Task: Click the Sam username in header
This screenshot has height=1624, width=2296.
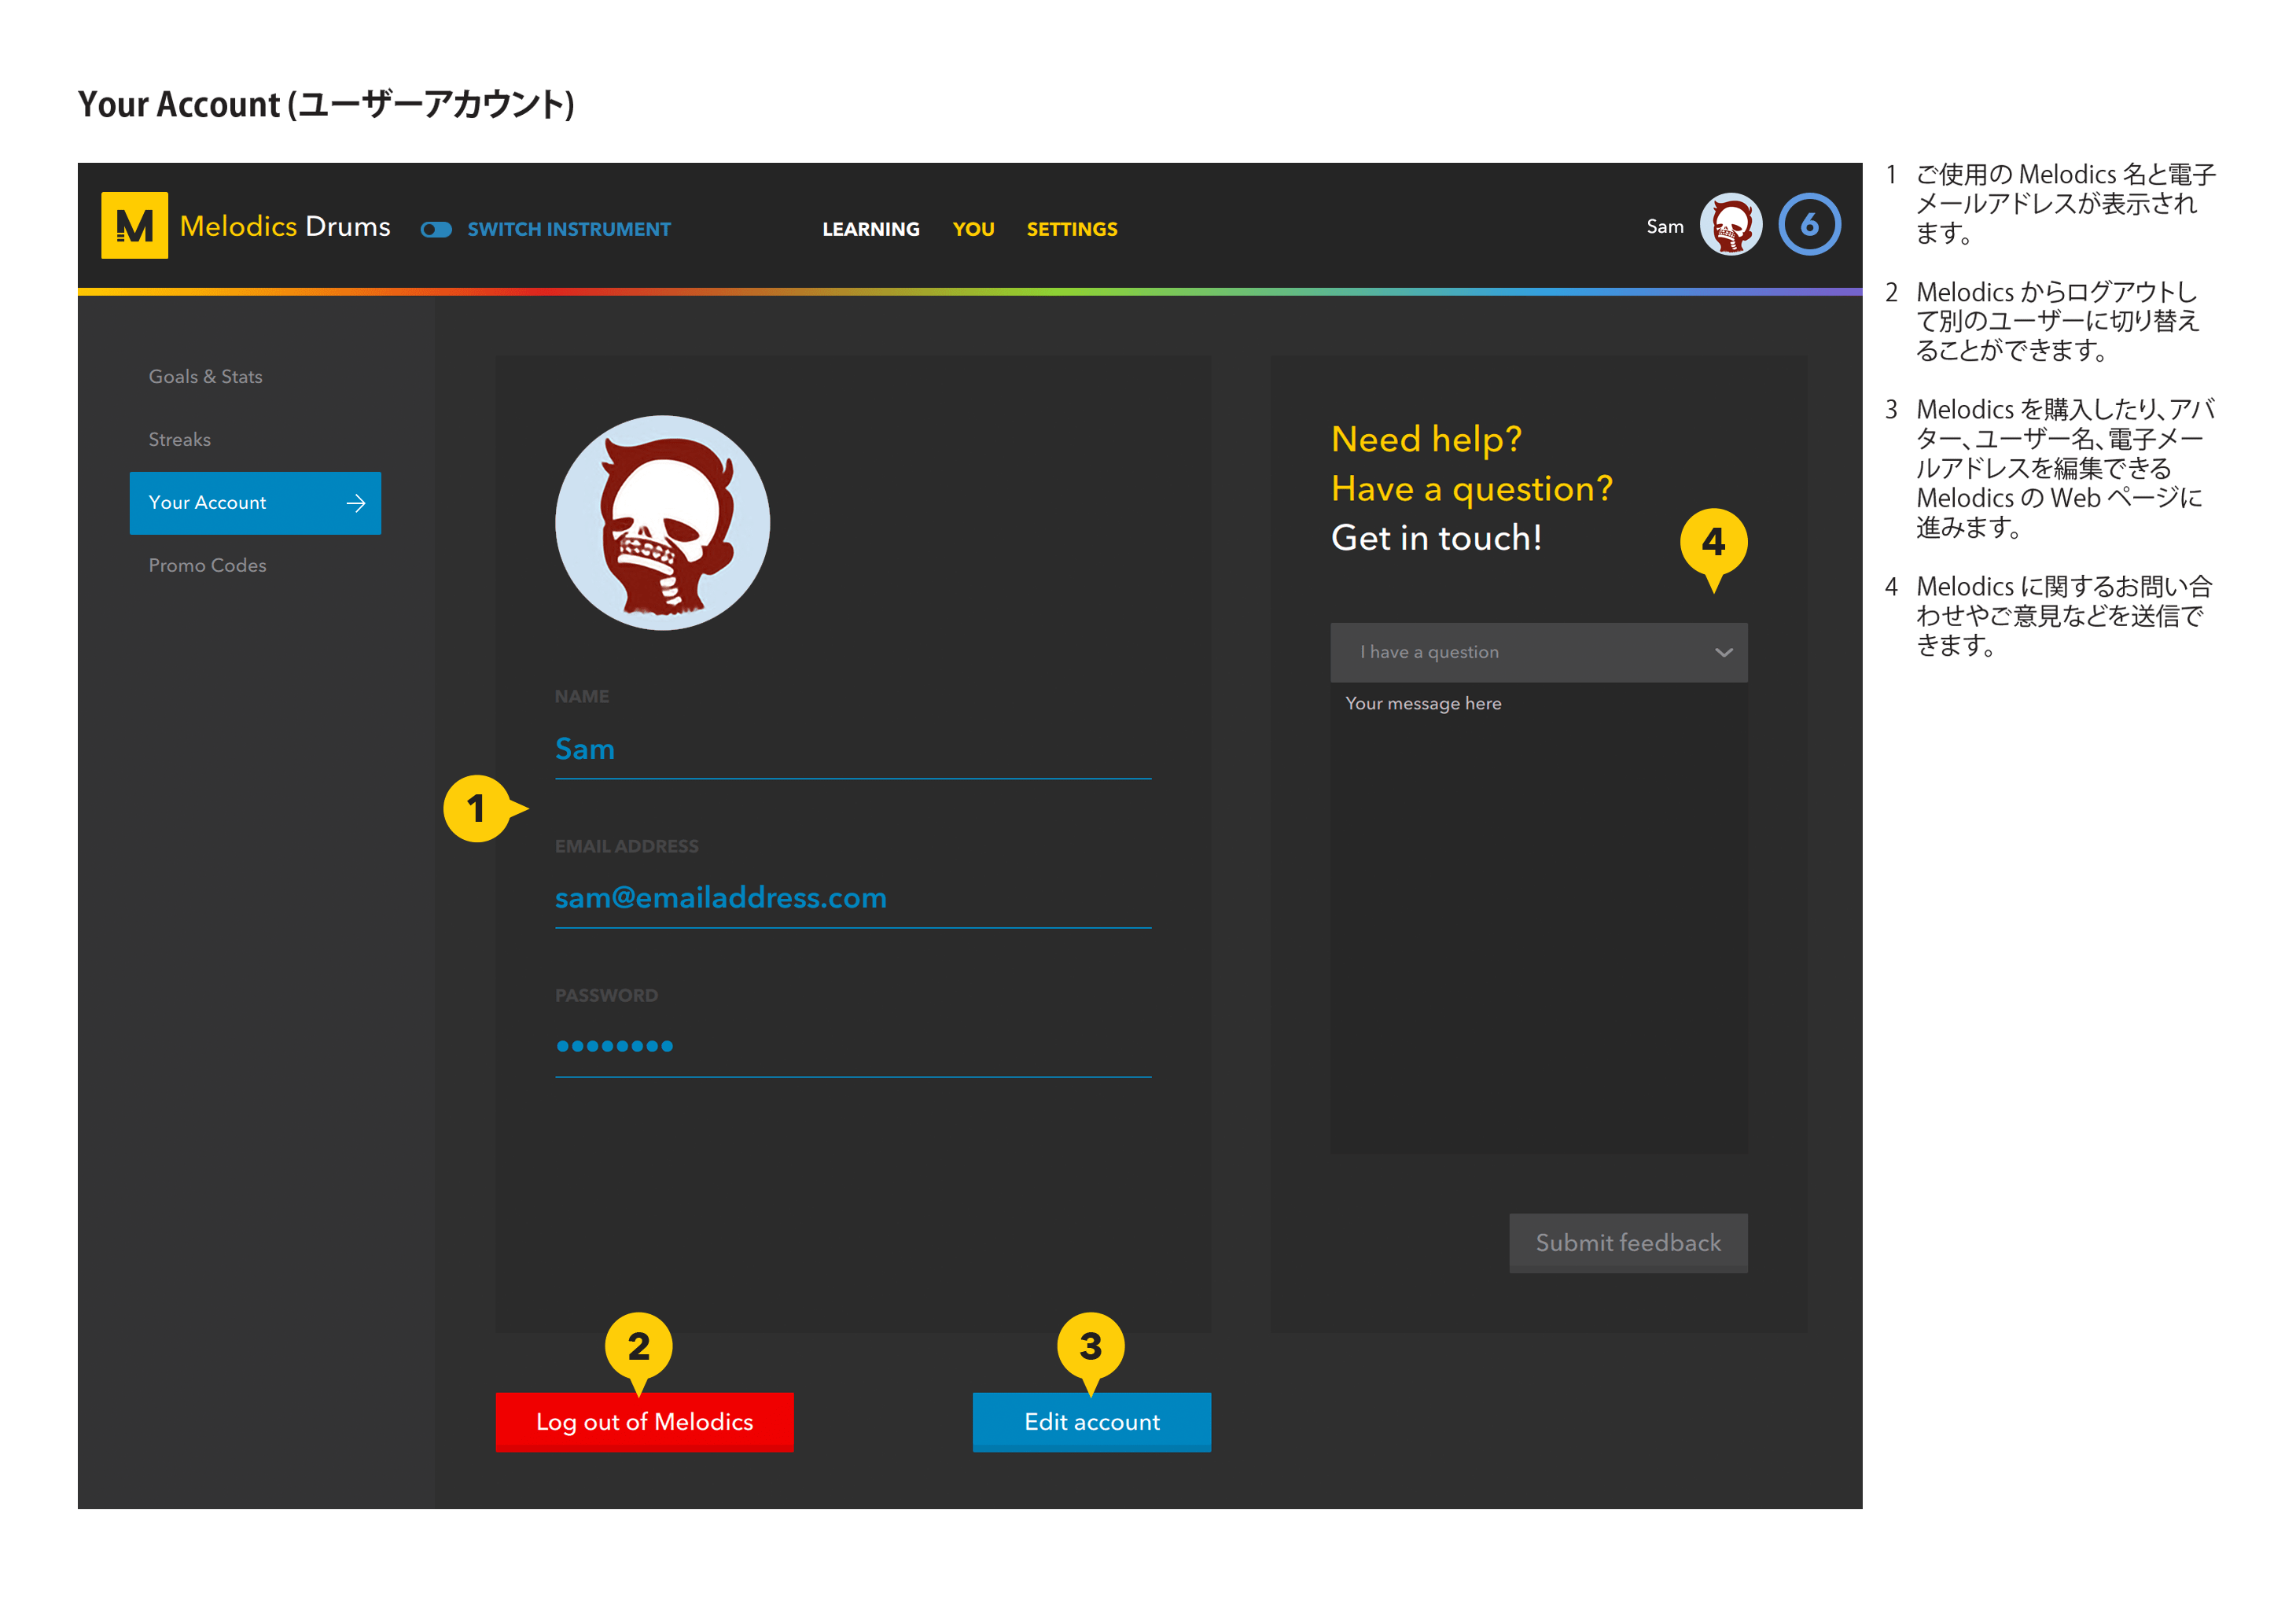Action: (1664, 227)
